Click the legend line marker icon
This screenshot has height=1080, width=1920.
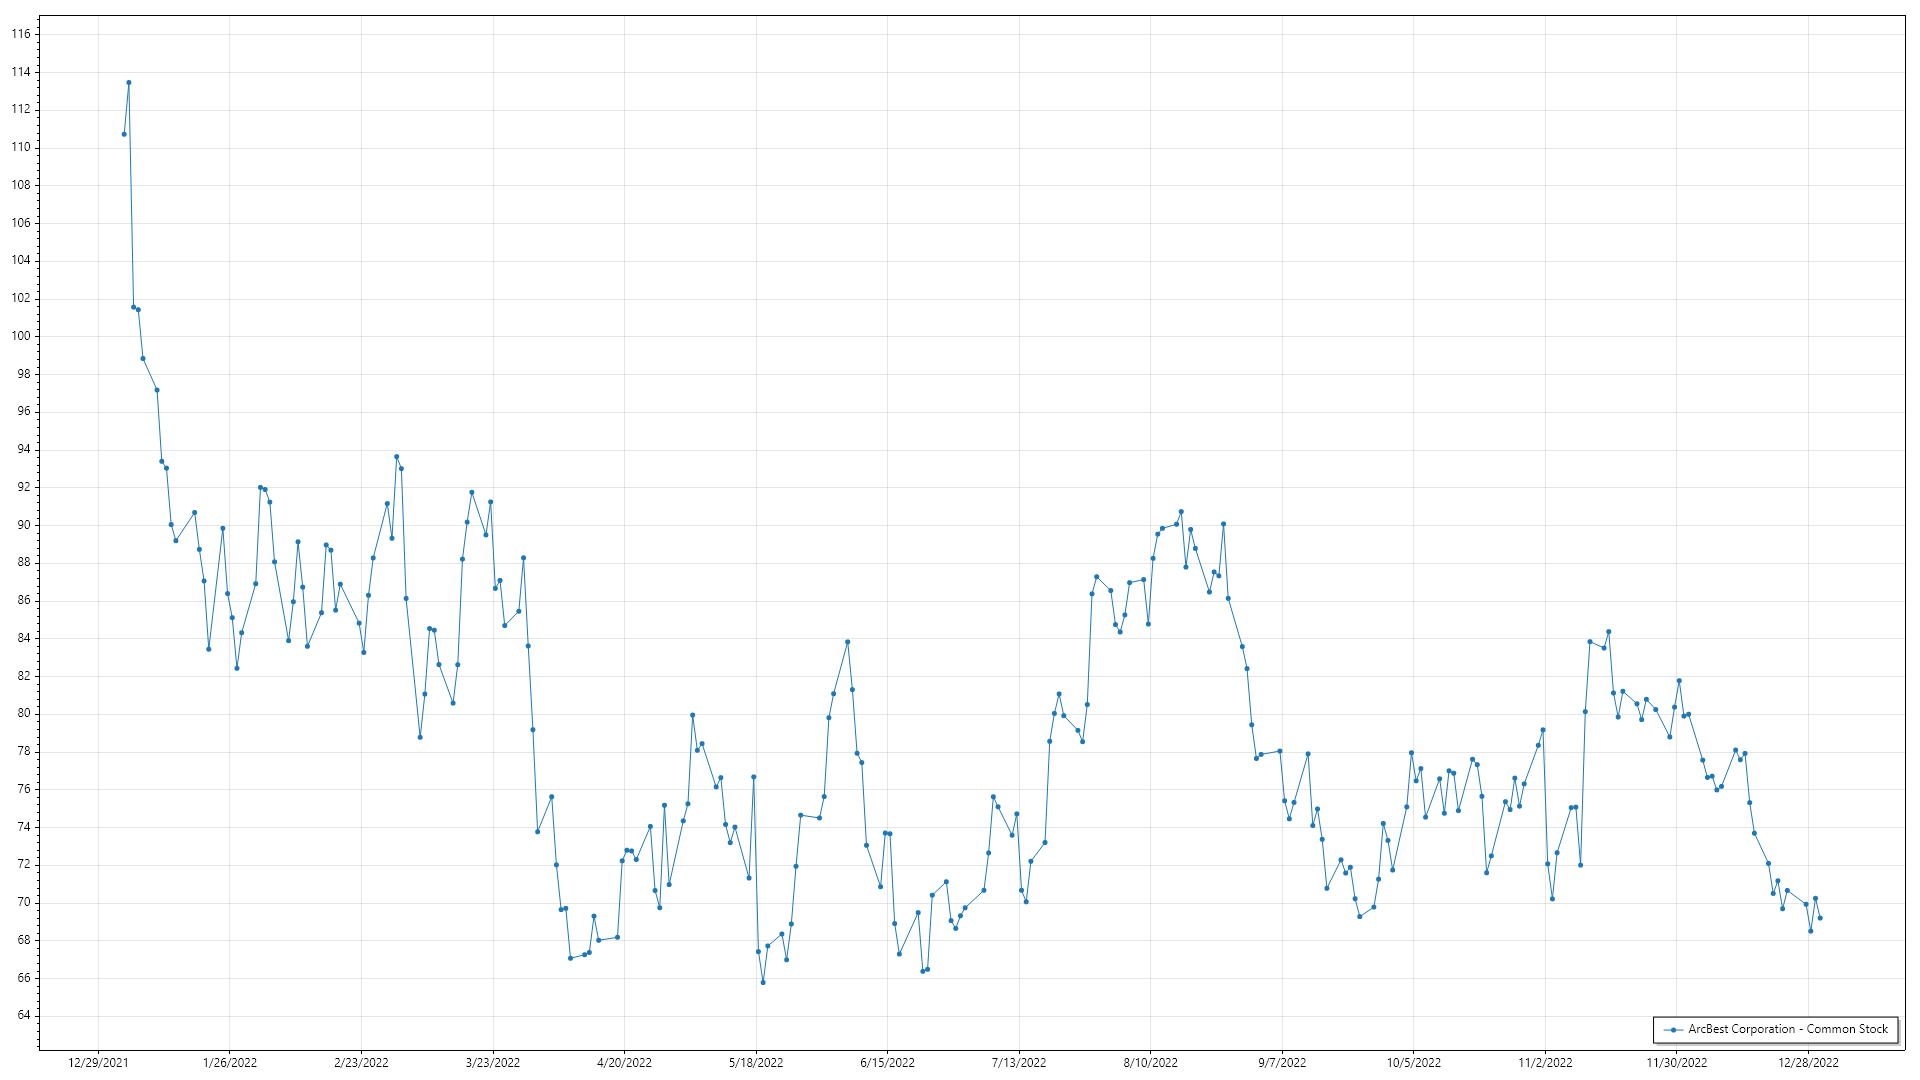1673,1029
